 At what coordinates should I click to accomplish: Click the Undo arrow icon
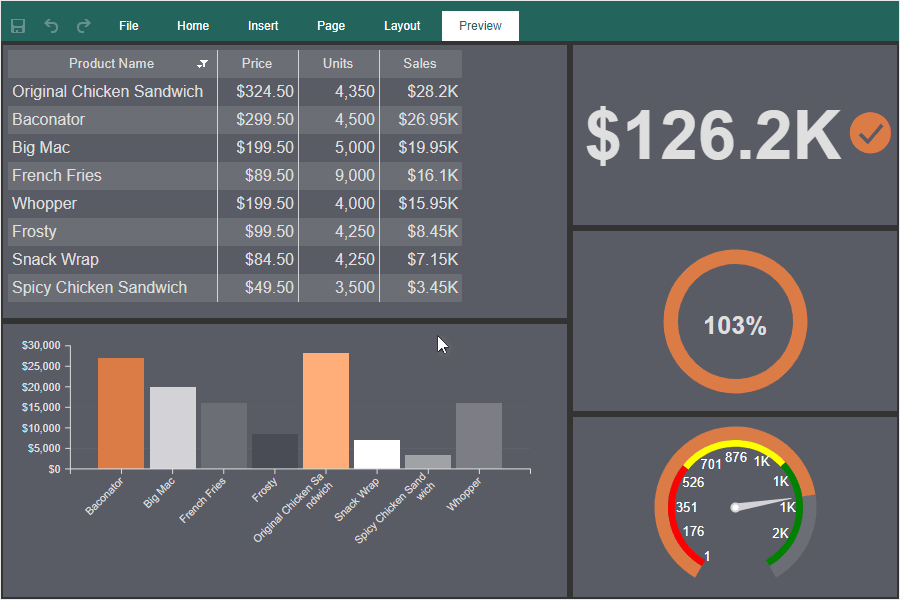(x=51, y=26)
